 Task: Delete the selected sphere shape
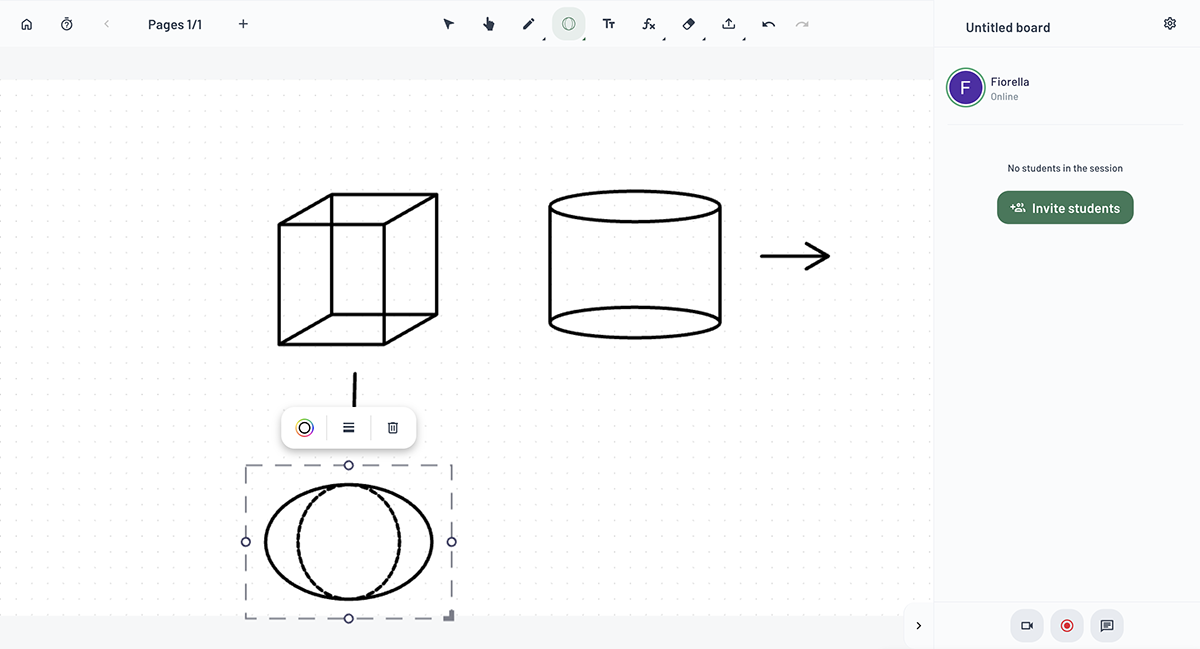point(393,428)
